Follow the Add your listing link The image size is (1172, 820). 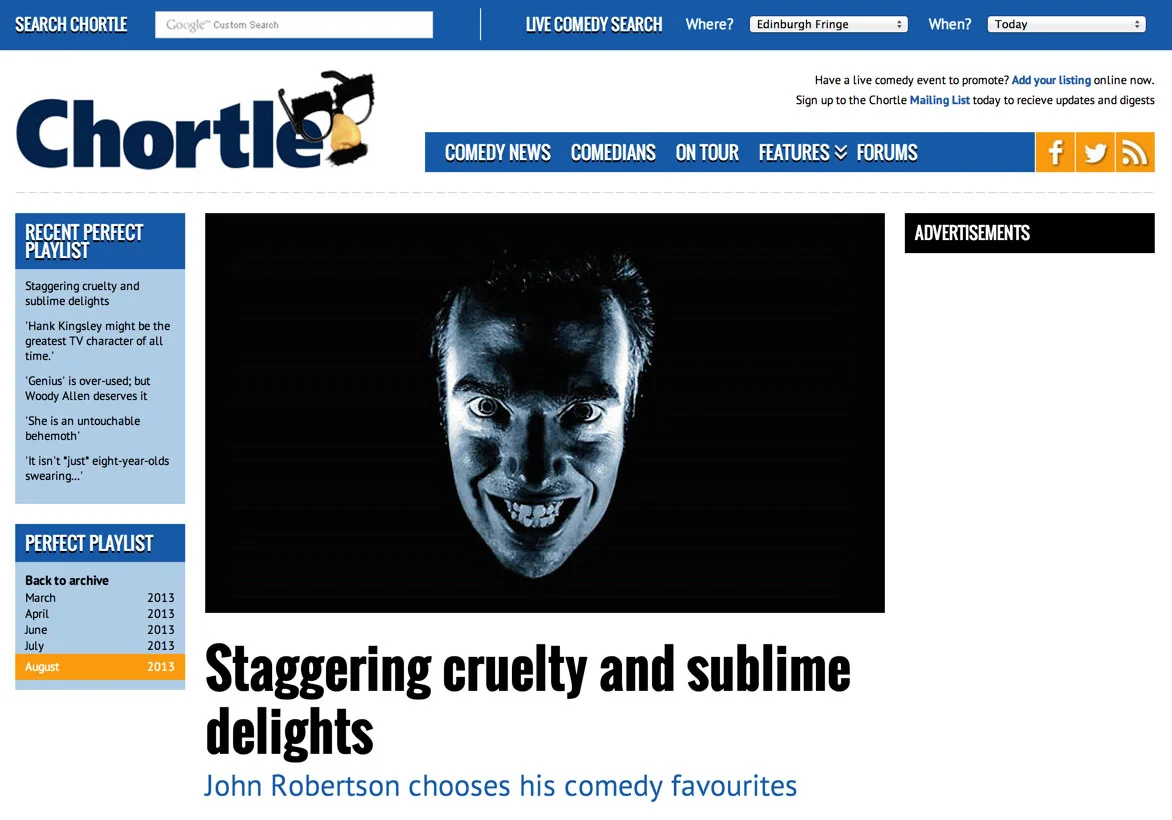(x=1051, y=80)
